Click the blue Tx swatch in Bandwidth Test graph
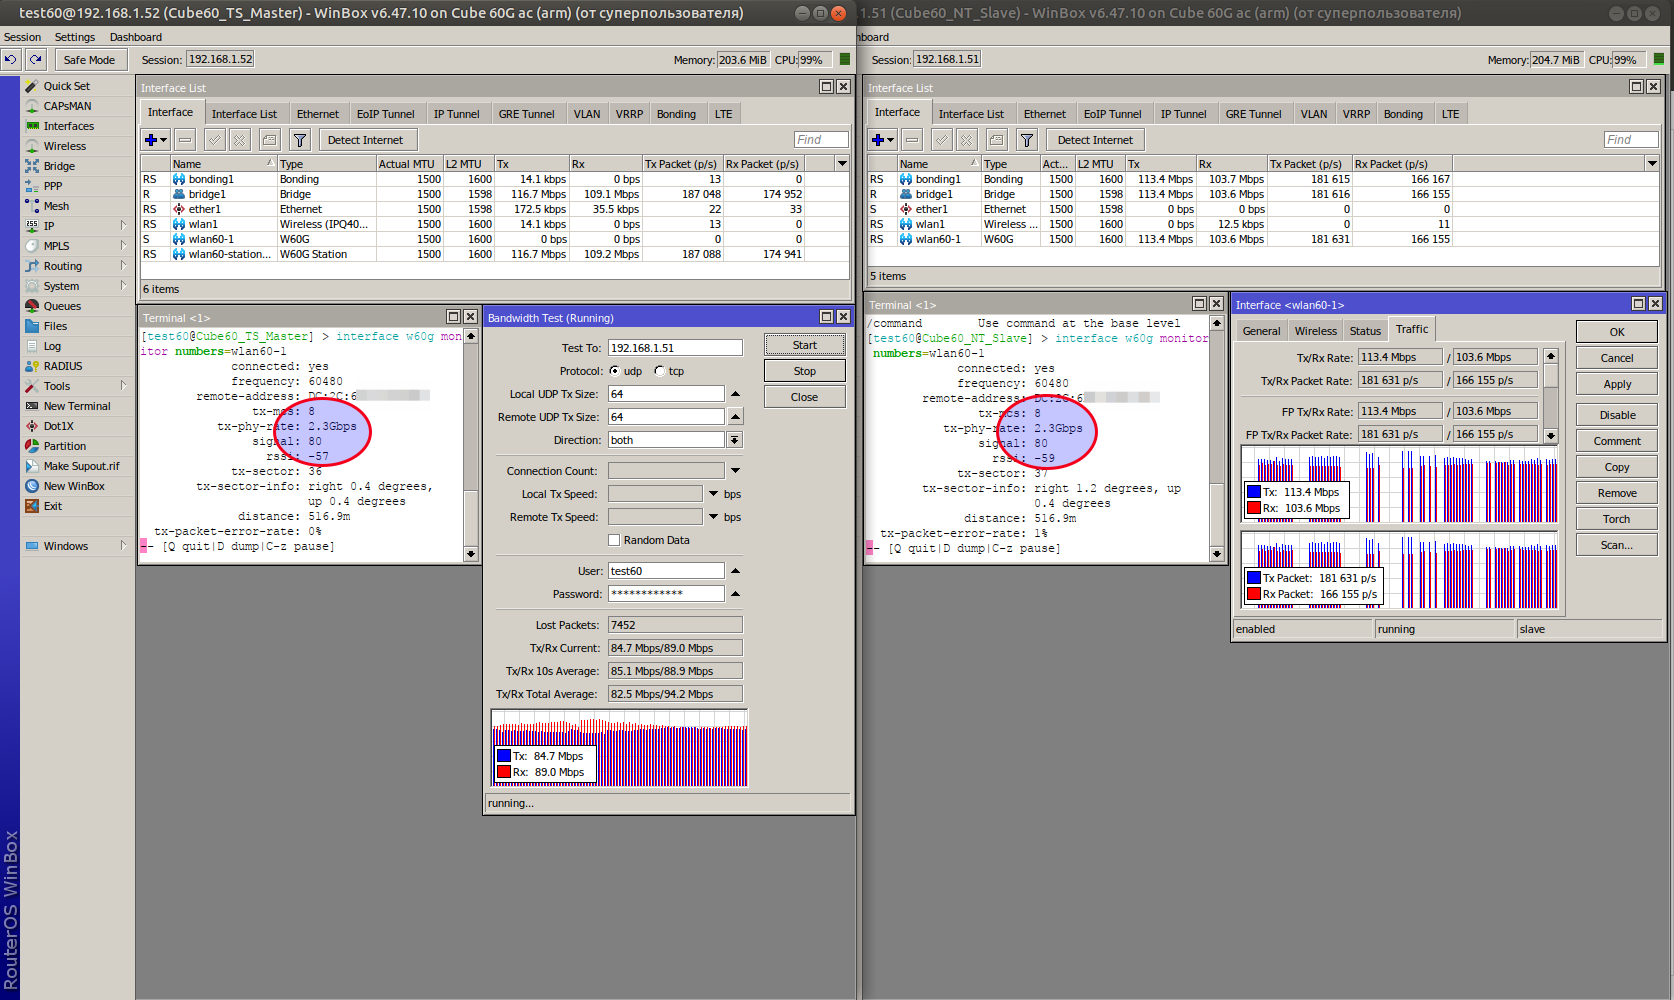 click(504, 756)
